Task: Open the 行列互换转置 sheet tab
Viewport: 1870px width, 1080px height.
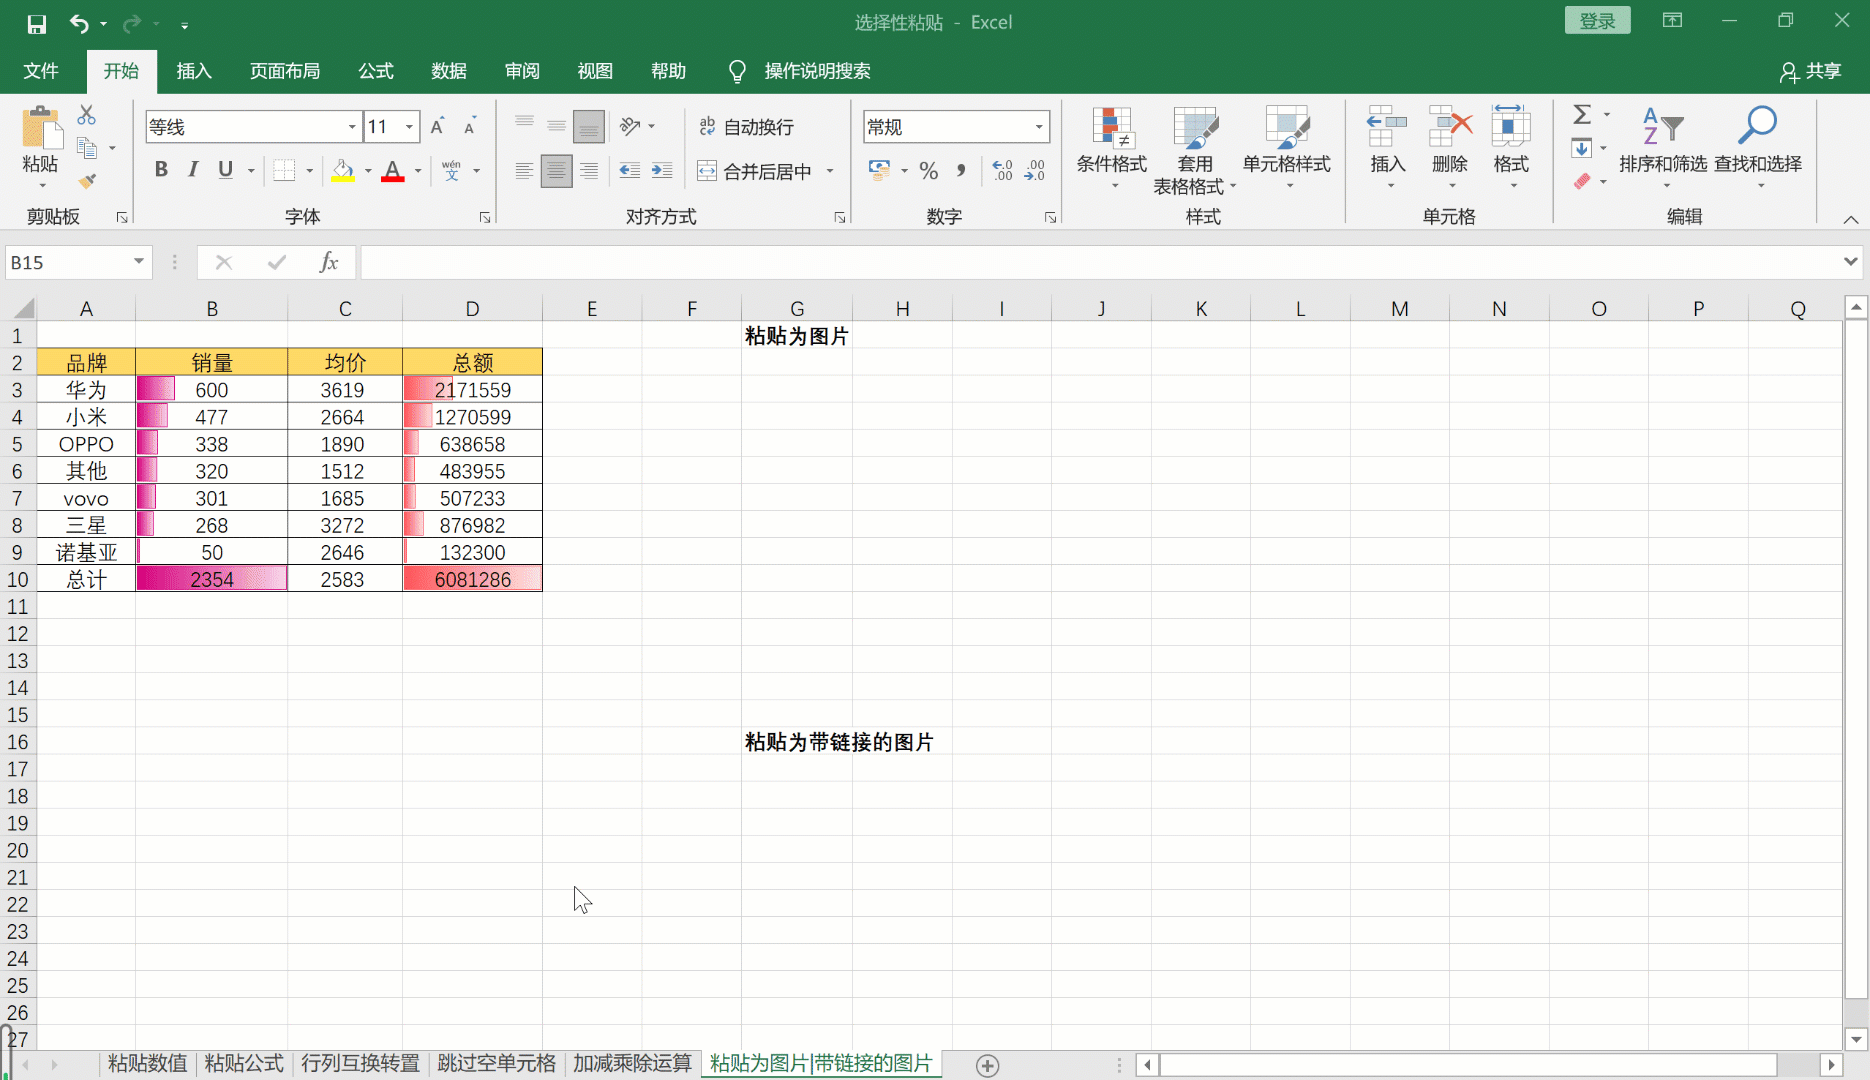Action: pyautogui.click(x=360, y=1063)
